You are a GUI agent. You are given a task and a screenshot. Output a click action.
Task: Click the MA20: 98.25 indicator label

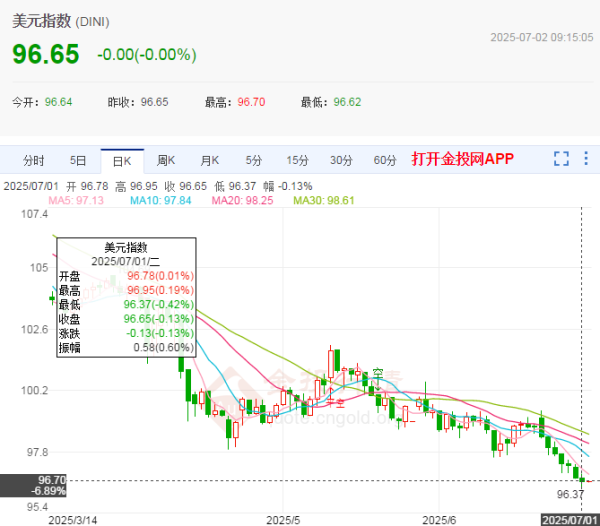[x=243, y=200]
